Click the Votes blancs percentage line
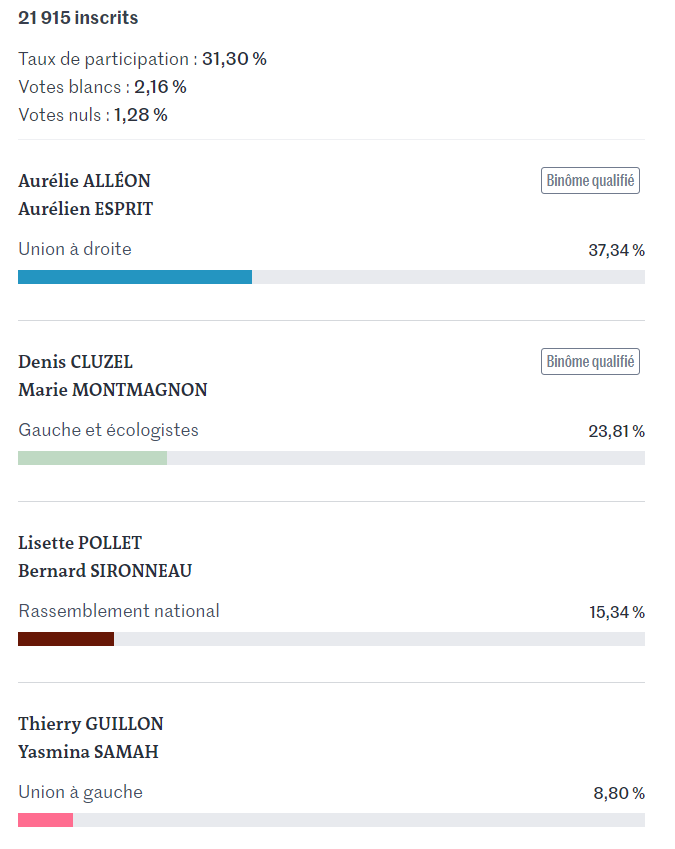Screen dimensions: 675x849 [x=102, y=87]
